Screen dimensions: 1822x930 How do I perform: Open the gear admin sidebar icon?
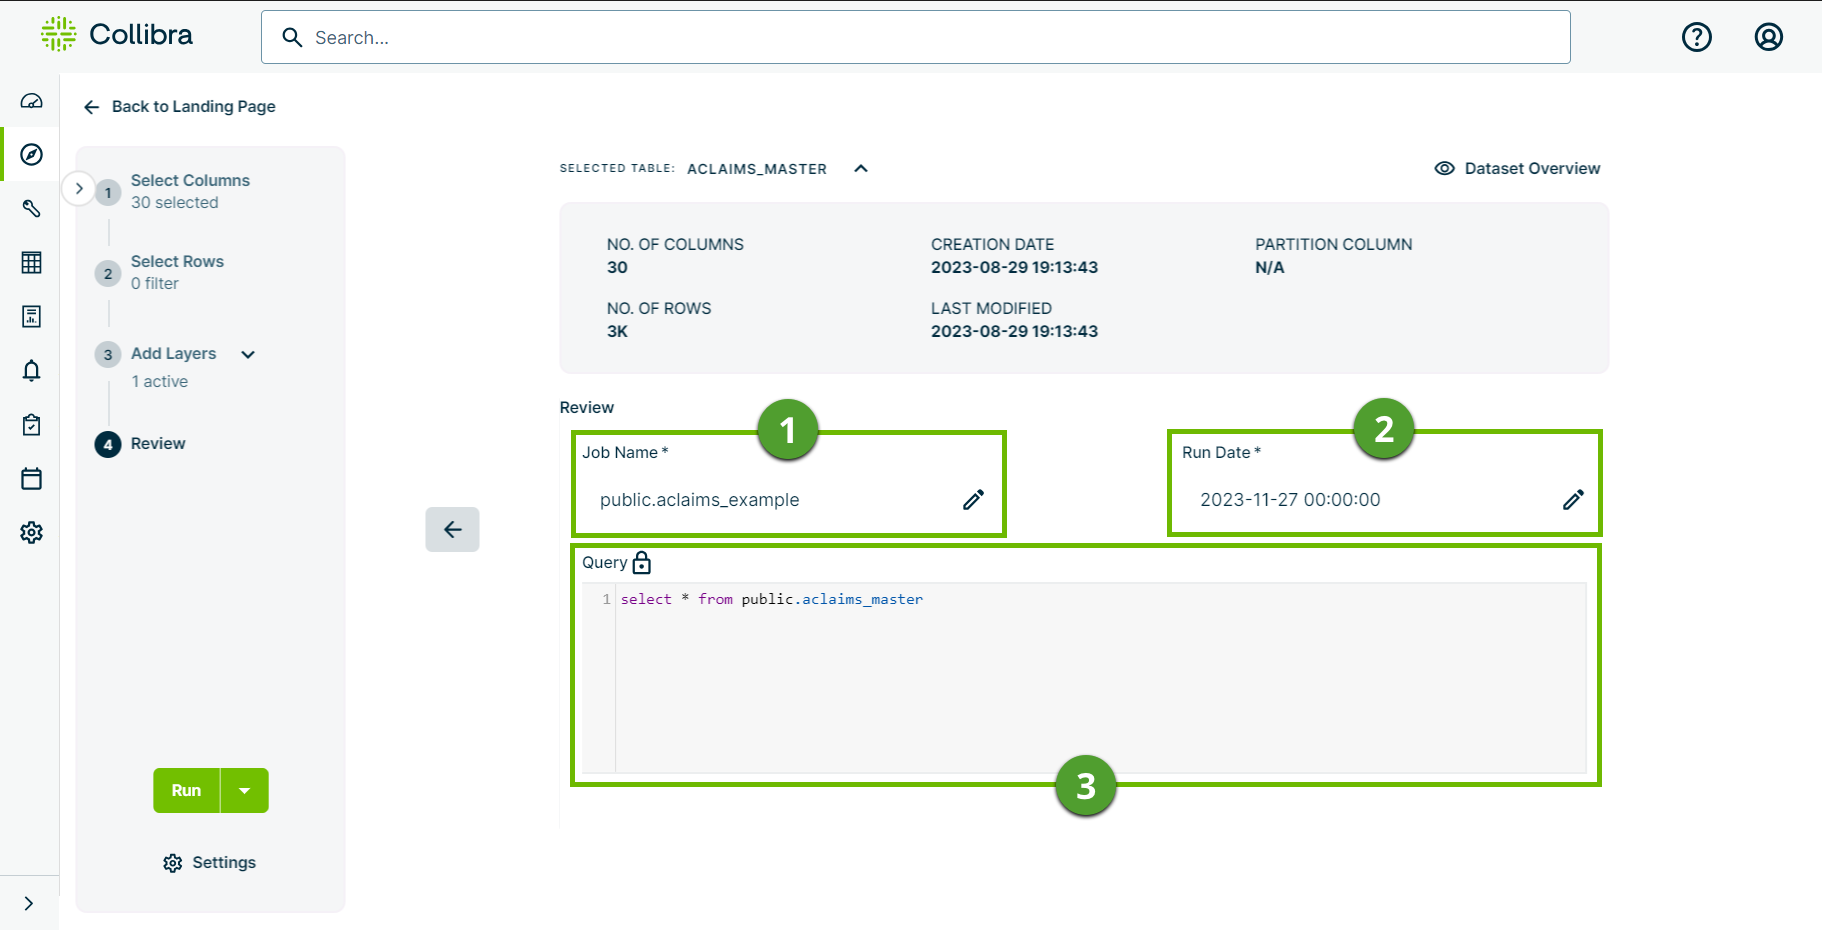(x=32, y=532)
